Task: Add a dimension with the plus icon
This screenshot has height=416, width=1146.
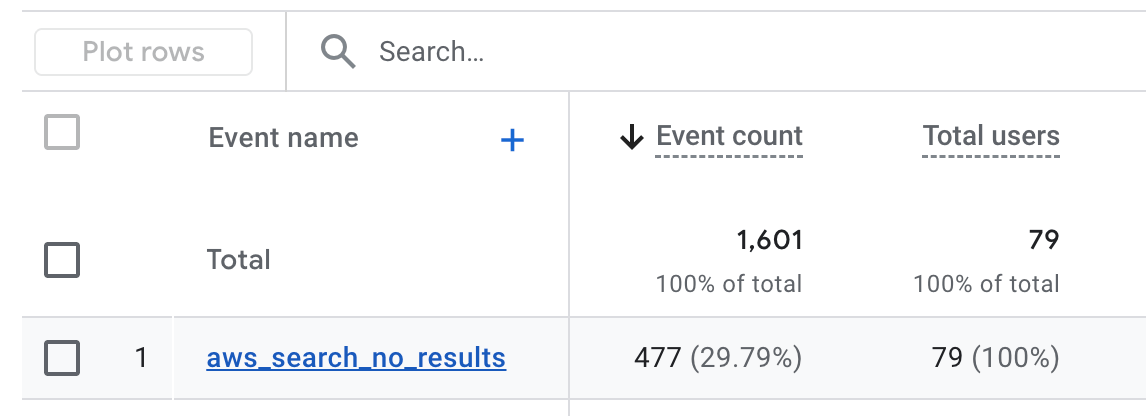Action: tap(512, 140)
